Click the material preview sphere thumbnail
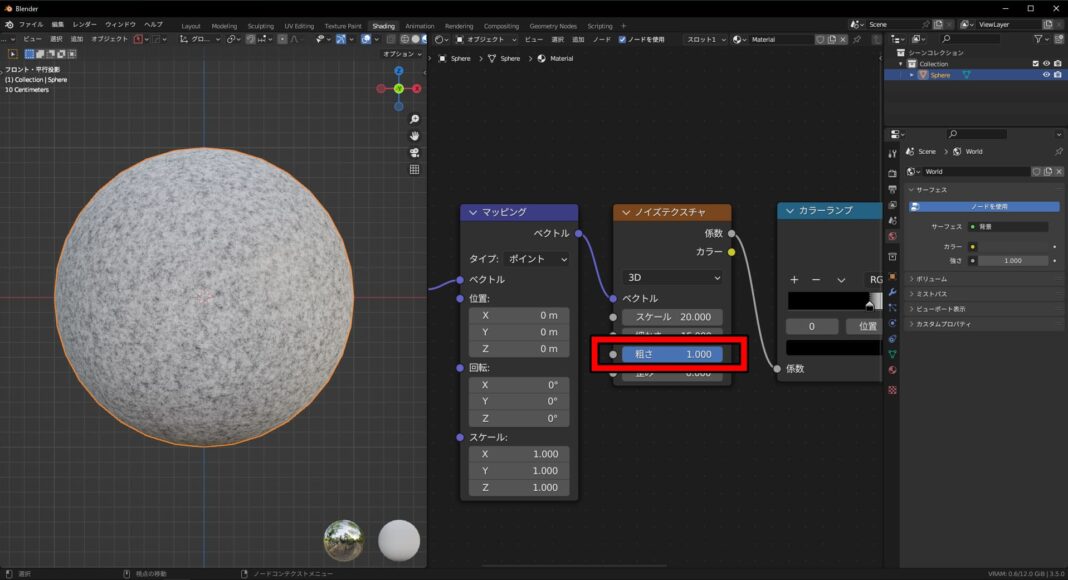The width and height of the screenshot is (1068, 580). (x=398, y=539)
